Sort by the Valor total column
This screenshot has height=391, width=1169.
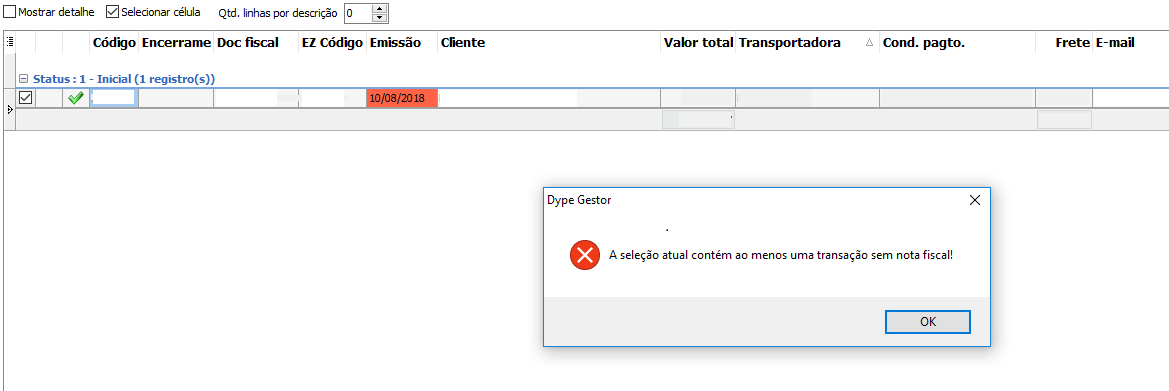coord(698,43)
